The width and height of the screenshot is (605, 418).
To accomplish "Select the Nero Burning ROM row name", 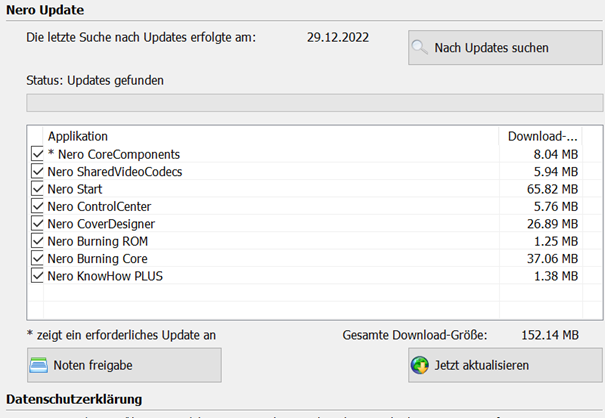I will (x=99, y=241).
